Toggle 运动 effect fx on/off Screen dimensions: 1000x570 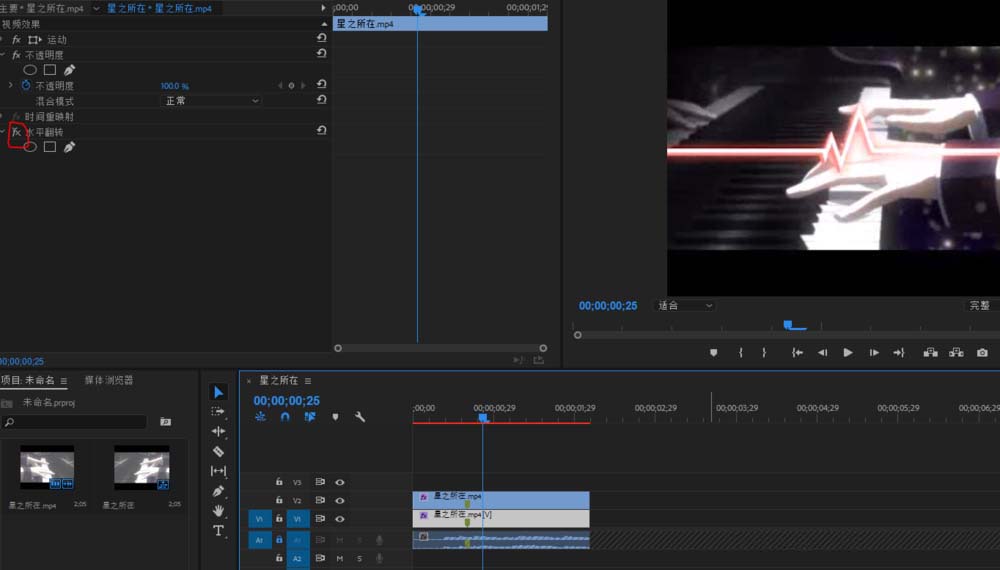pos(17,40)
